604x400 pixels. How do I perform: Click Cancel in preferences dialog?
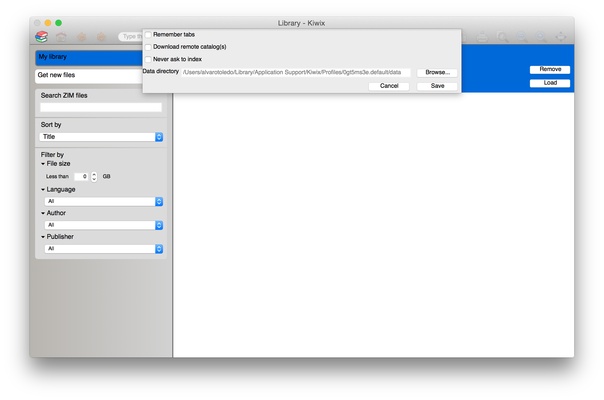point(389,86)
